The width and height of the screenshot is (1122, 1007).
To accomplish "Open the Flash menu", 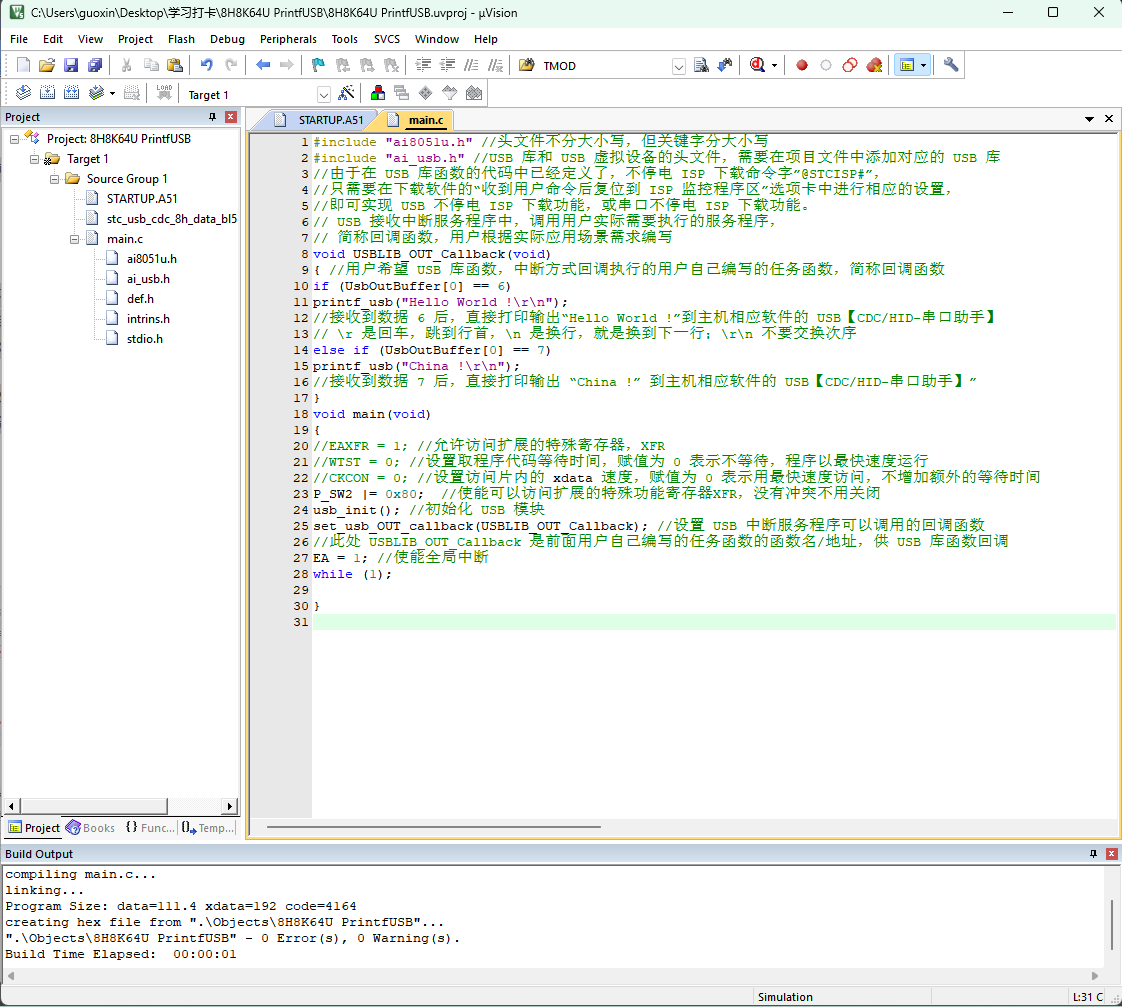I will point(181,39).
